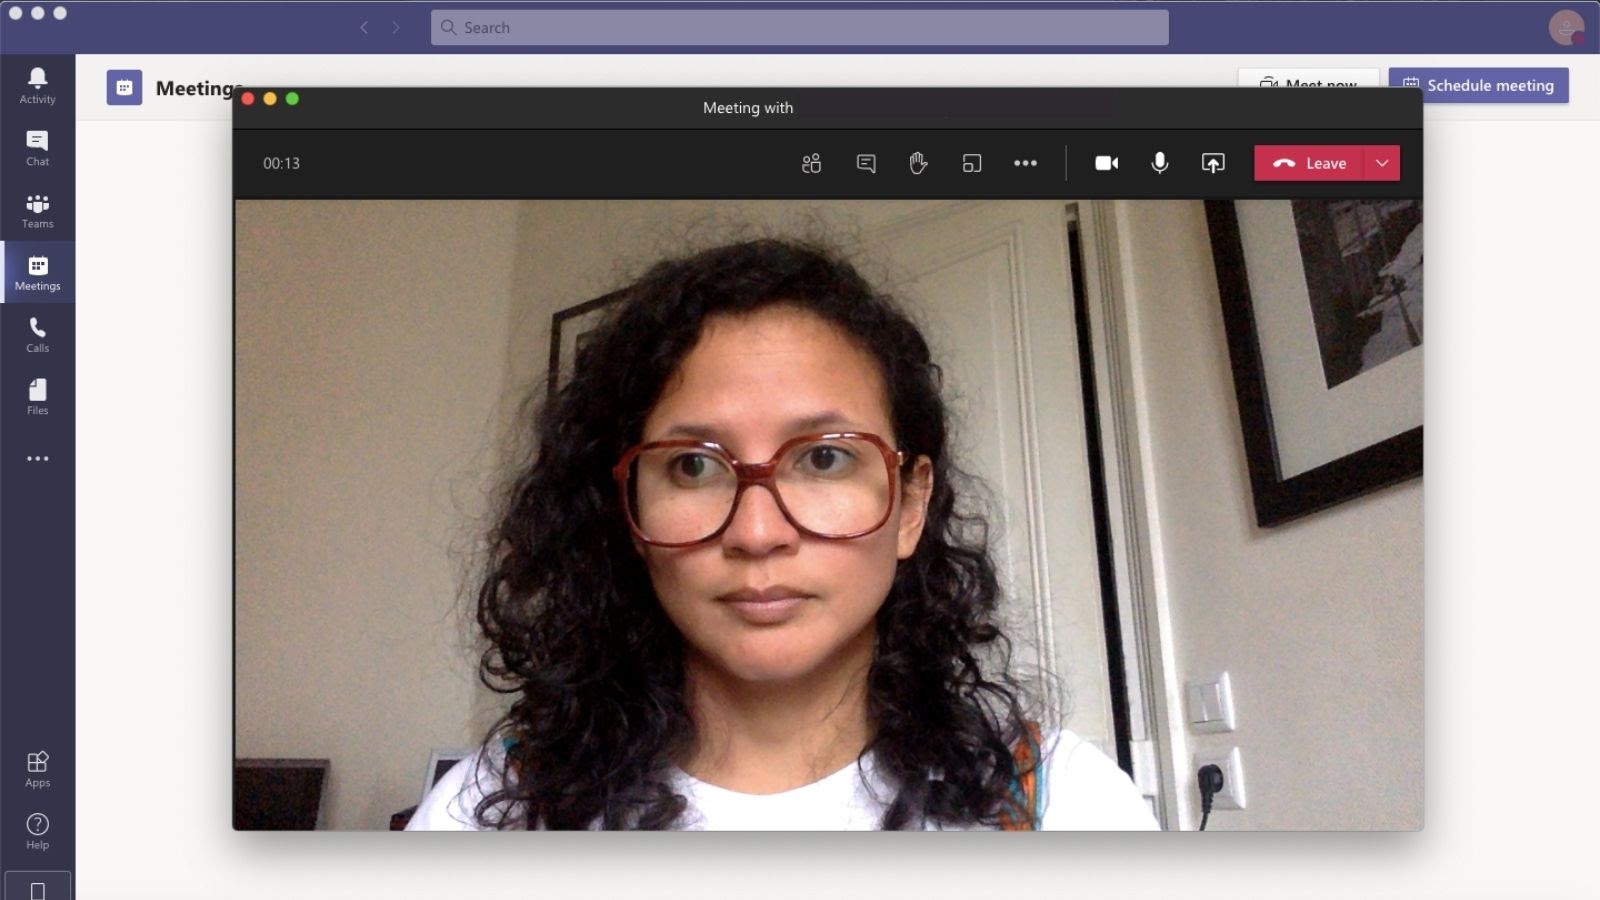Open the profile avatar menu
1600x900 pixels.
click(1566, 27)
